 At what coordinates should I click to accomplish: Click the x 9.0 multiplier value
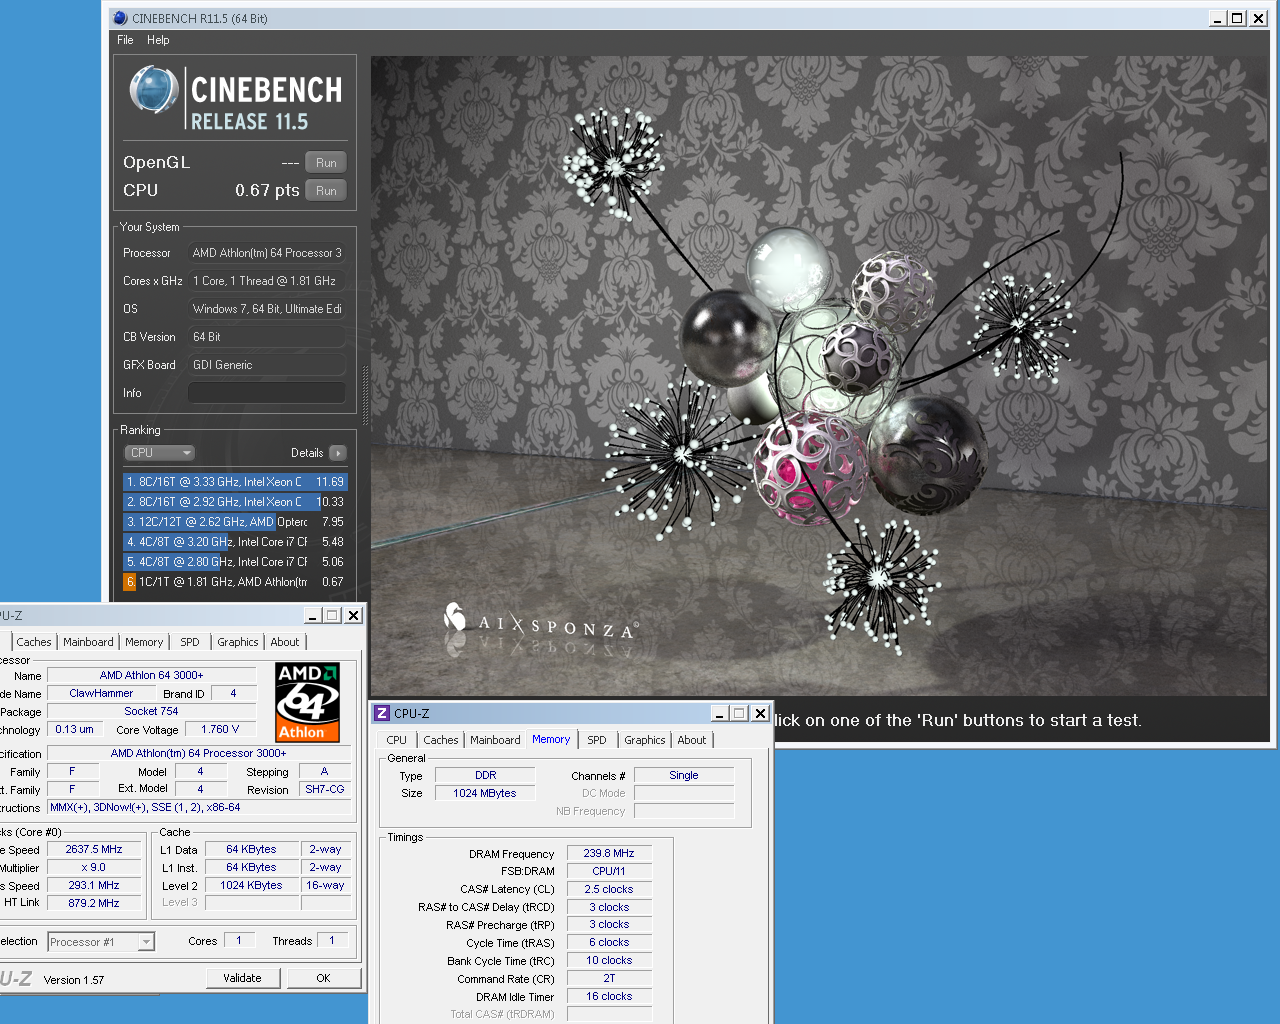(x=94, y=867)
